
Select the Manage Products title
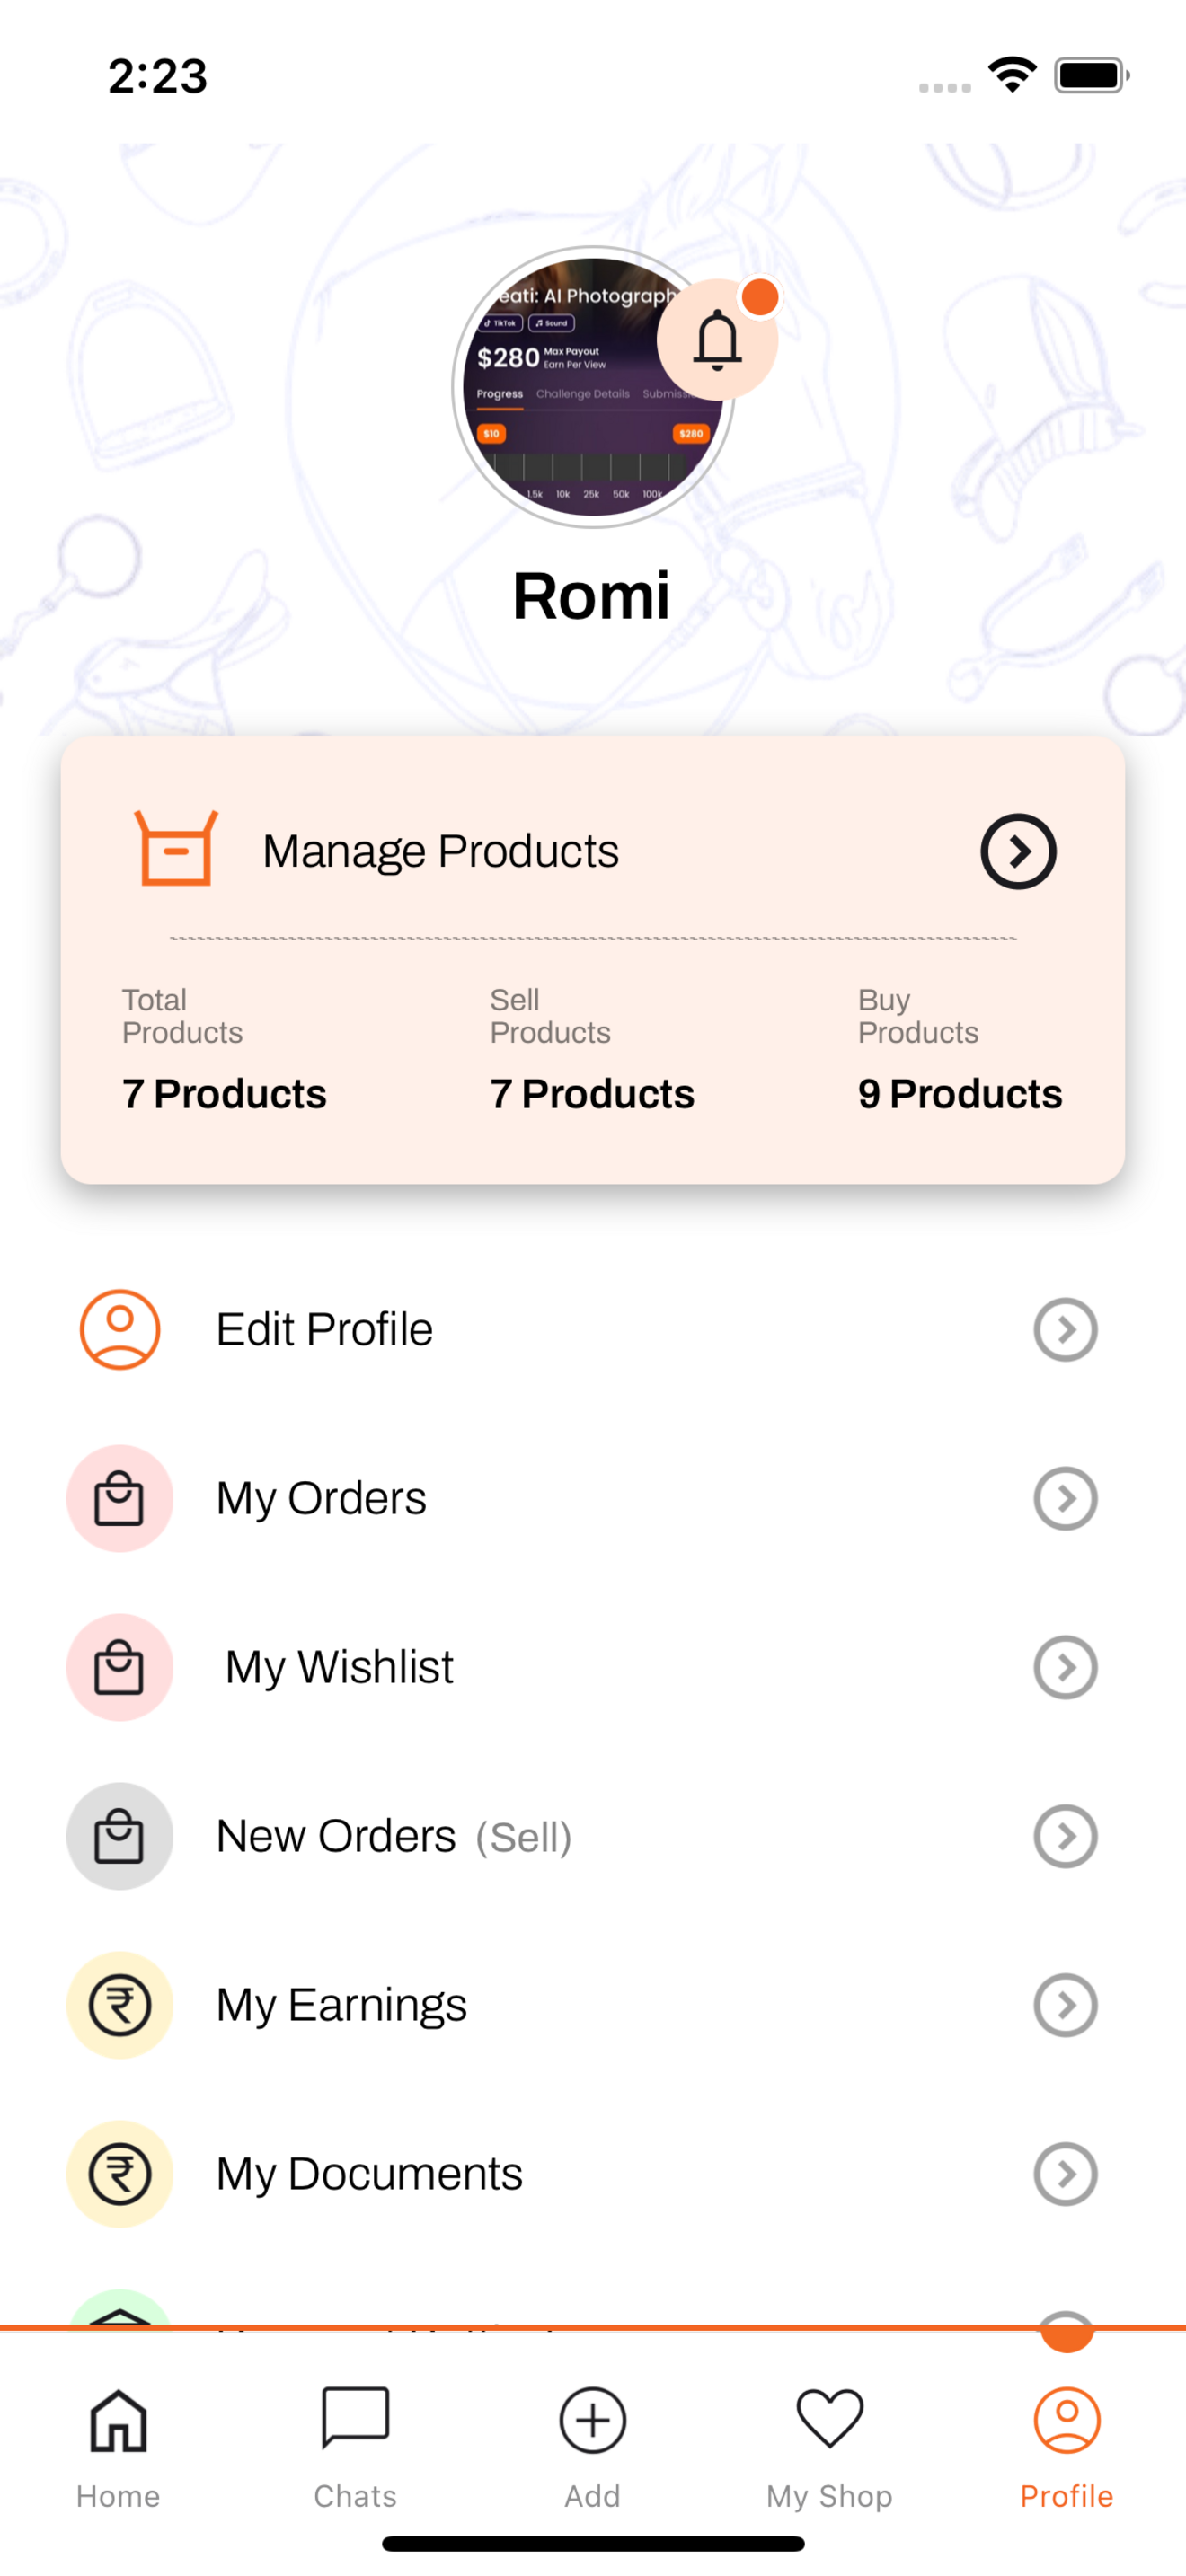tap(441, 851)
